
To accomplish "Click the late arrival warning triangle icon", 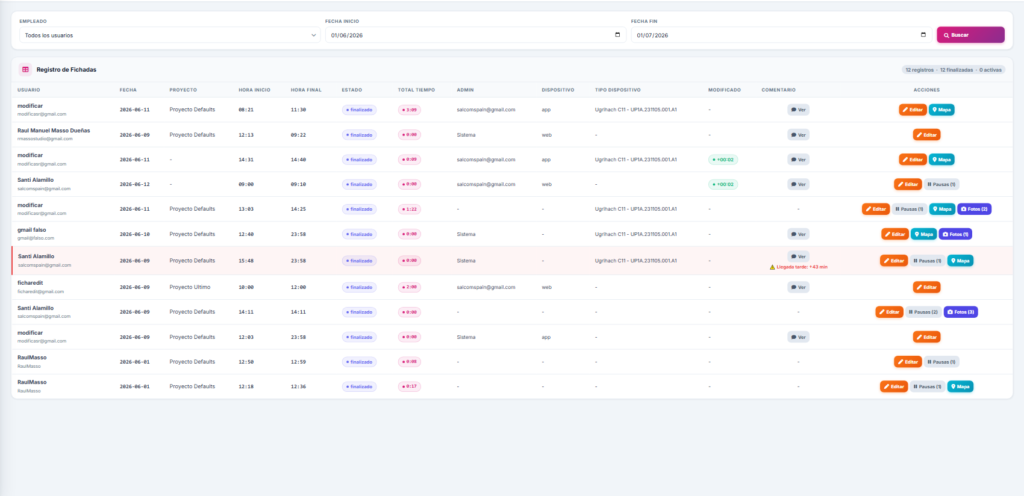I will tap(772, 267).
